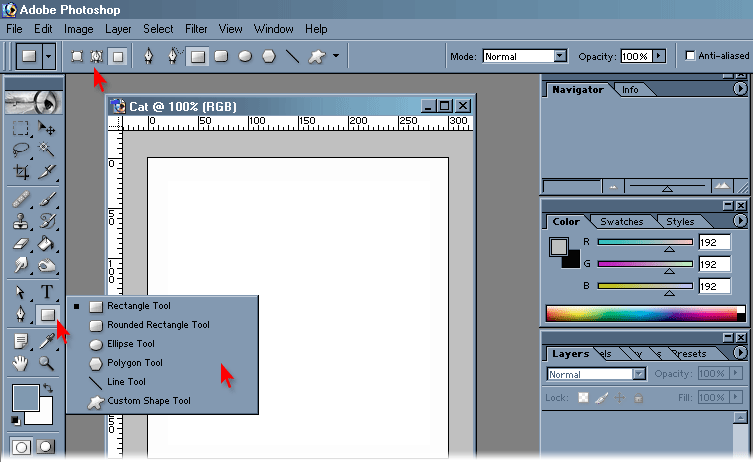Select the Zoom tool
The image size is (753, 462).
tap(47, 364)
